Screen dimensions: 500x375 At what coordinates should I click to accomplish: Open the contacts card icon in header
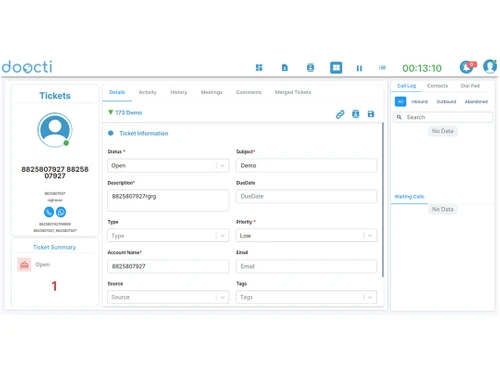pos(310,68)
